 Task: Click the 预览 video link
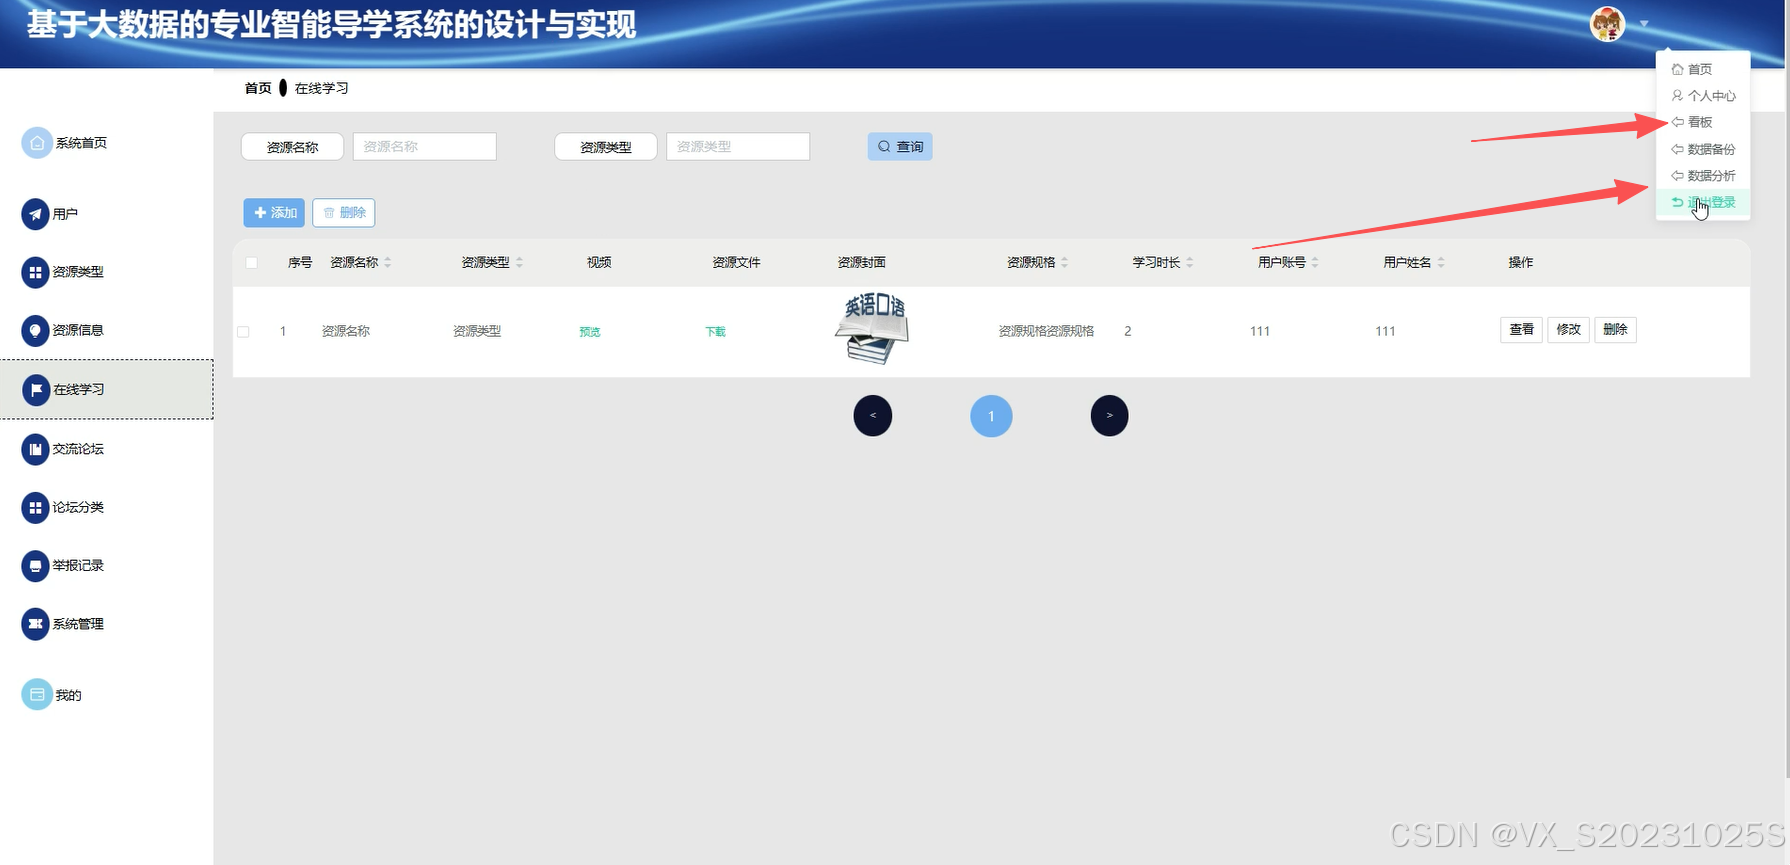(x=590, y=332)
